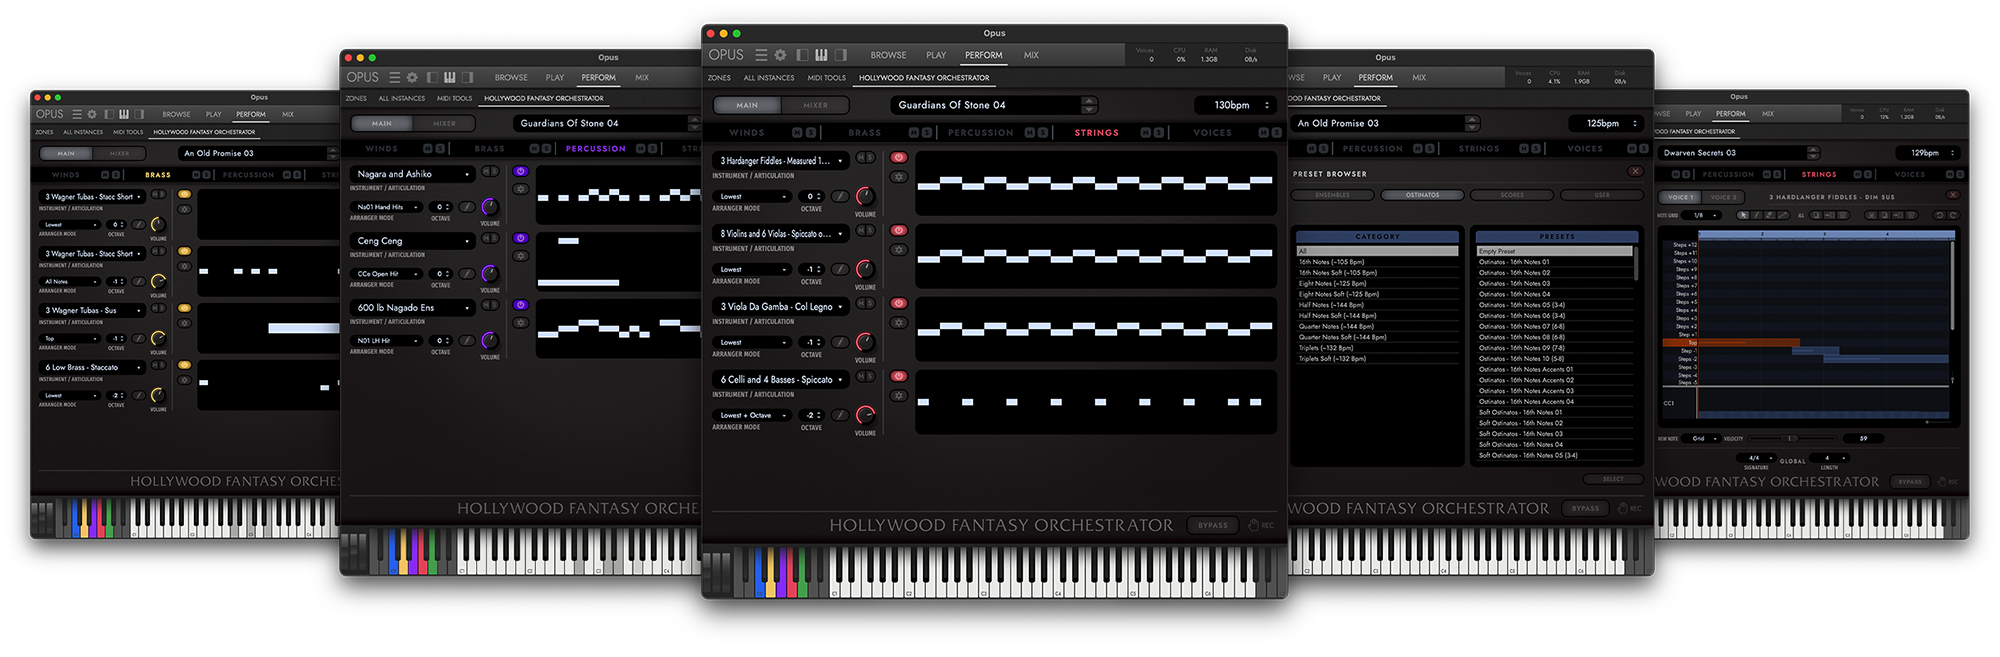
Task: Toggle power for the 8 Violins and 6 Violas track
Action: [899, 231]
